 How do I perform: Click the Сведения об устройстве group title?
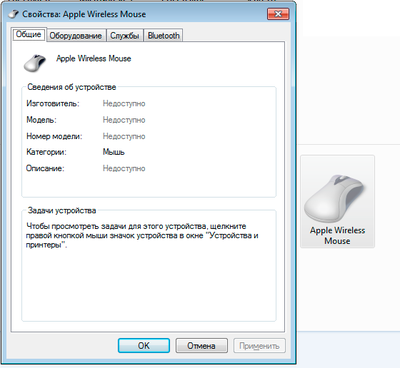(x=72, y=87)
